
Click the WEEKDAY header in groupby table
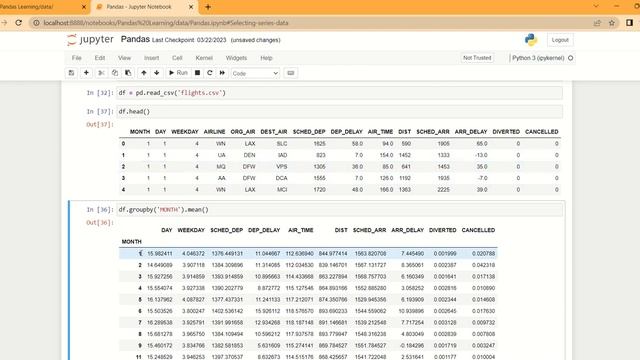tap(191, 230)
